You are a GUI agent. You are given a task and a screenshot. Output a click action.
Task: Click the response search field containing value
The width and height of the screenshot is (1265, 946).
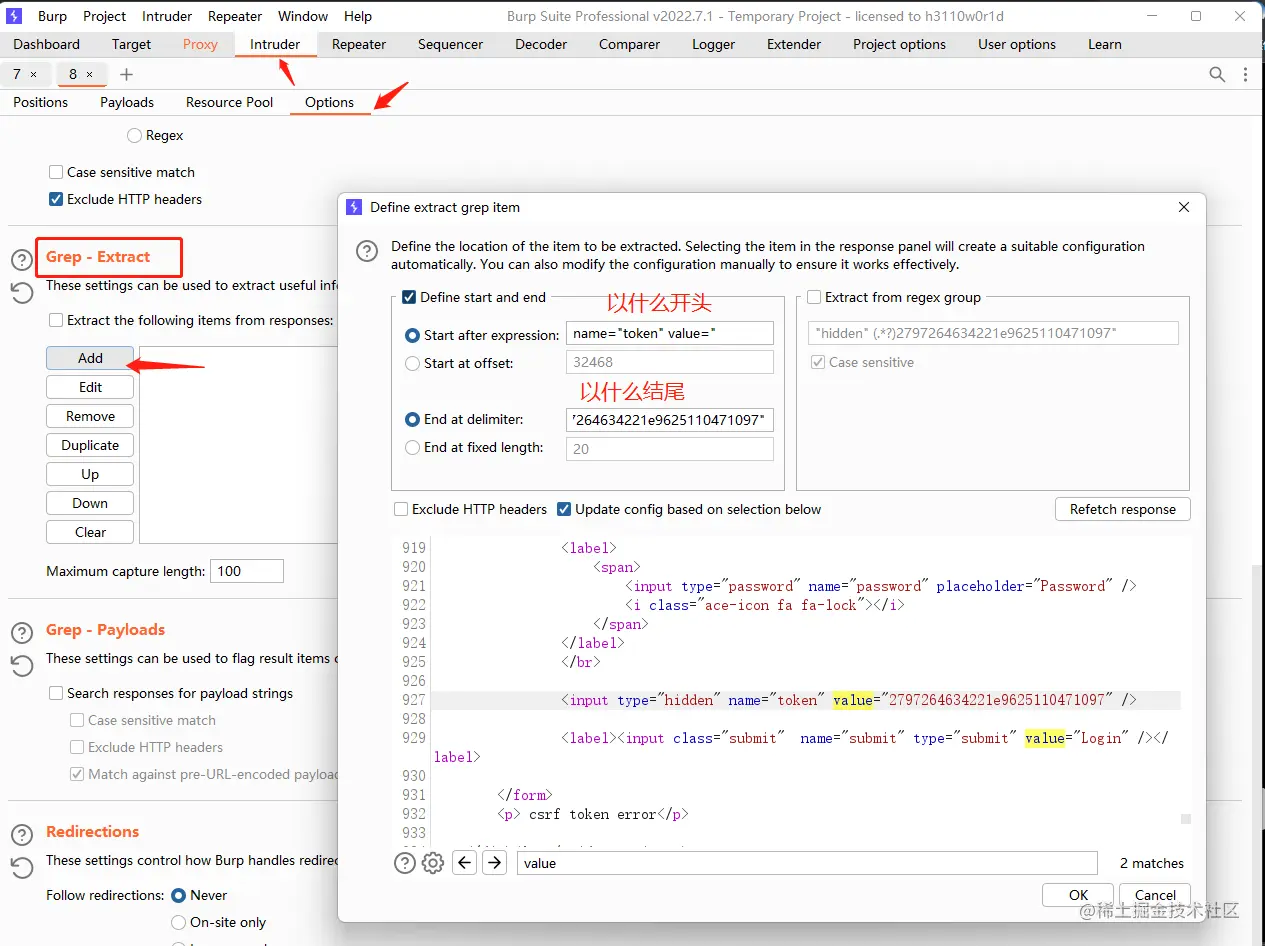[x=806, y=863]
